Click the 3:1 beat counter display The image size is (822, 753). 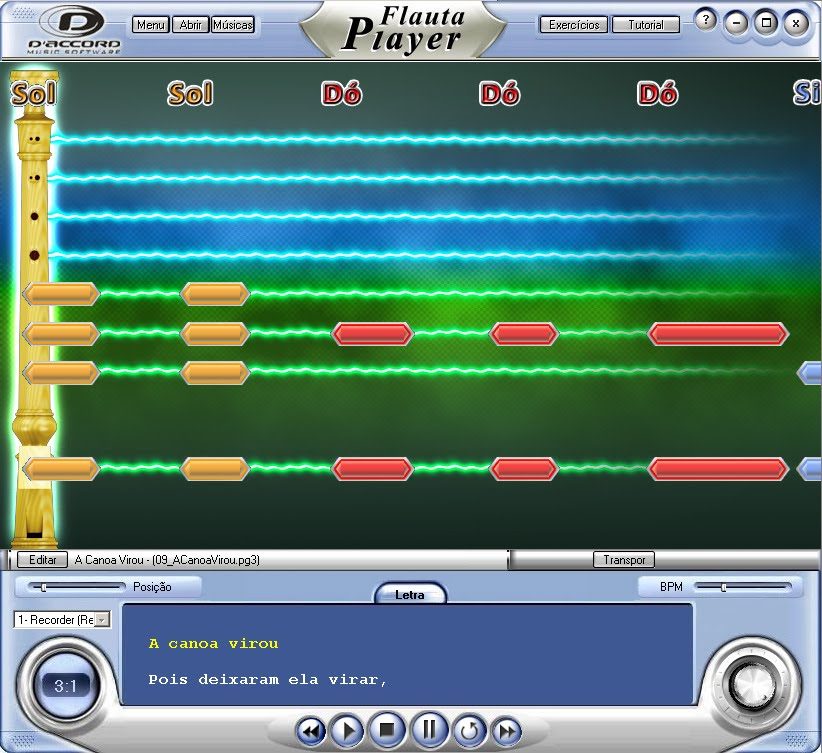point(66,685)
